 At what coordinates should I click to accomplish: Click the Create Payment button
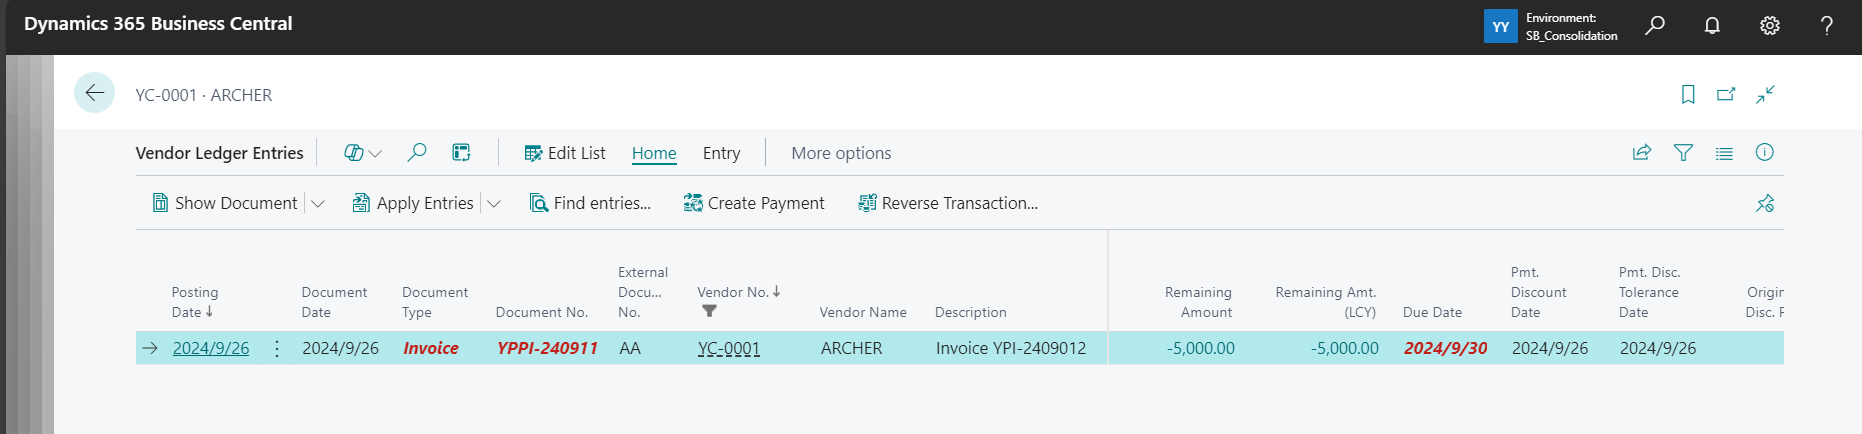754,203
